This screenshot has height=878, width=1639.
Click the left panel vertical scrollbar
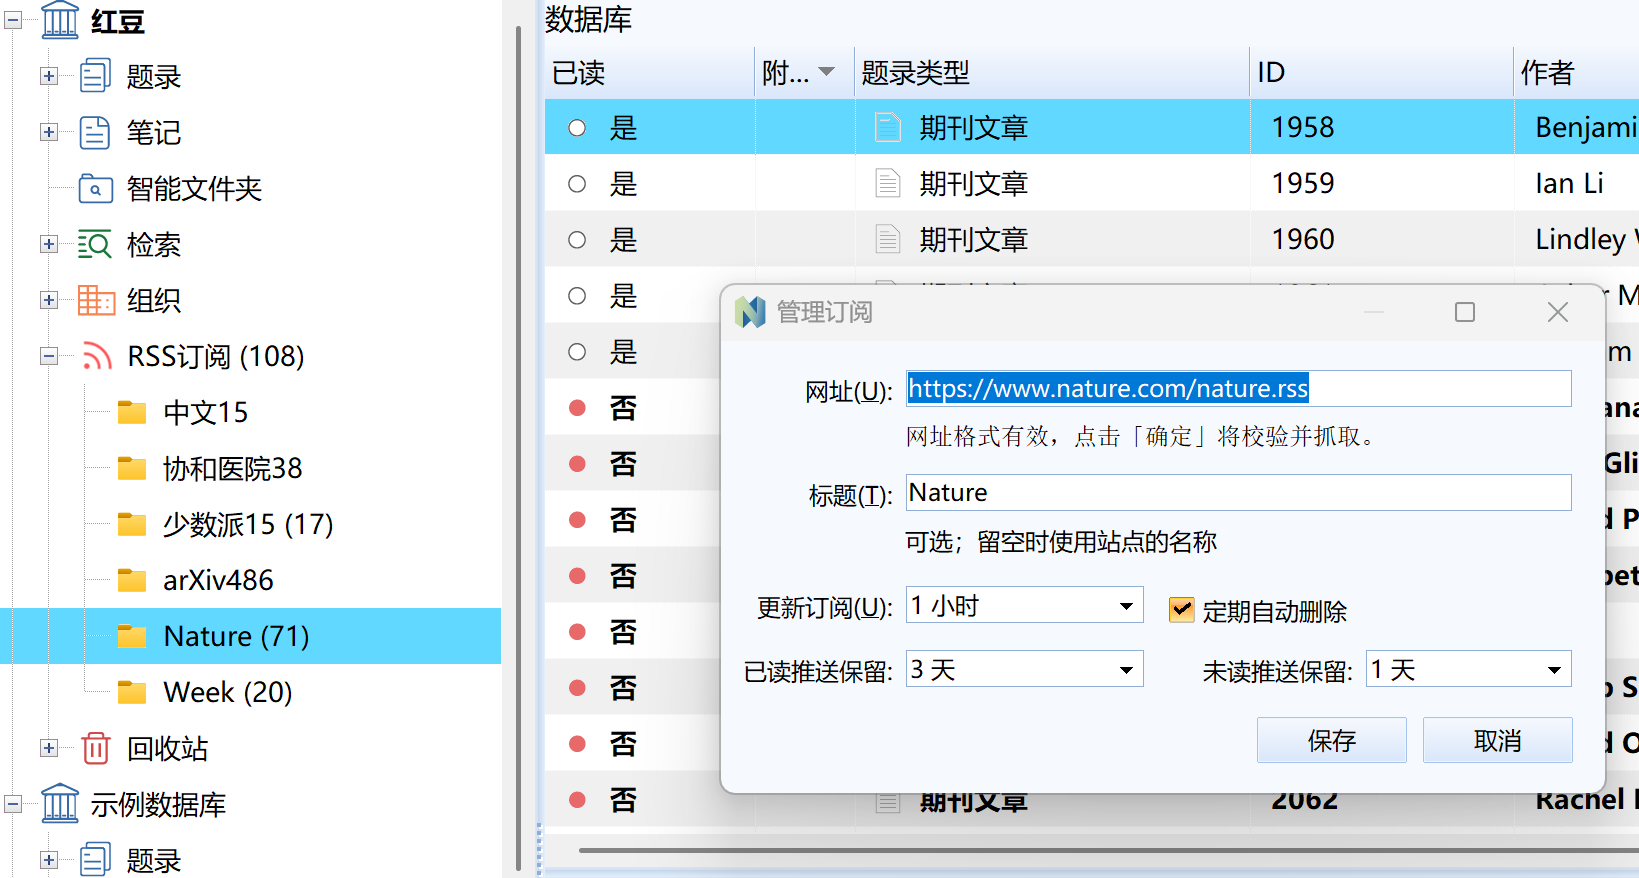pyautogui.click(x=518, y=448)
